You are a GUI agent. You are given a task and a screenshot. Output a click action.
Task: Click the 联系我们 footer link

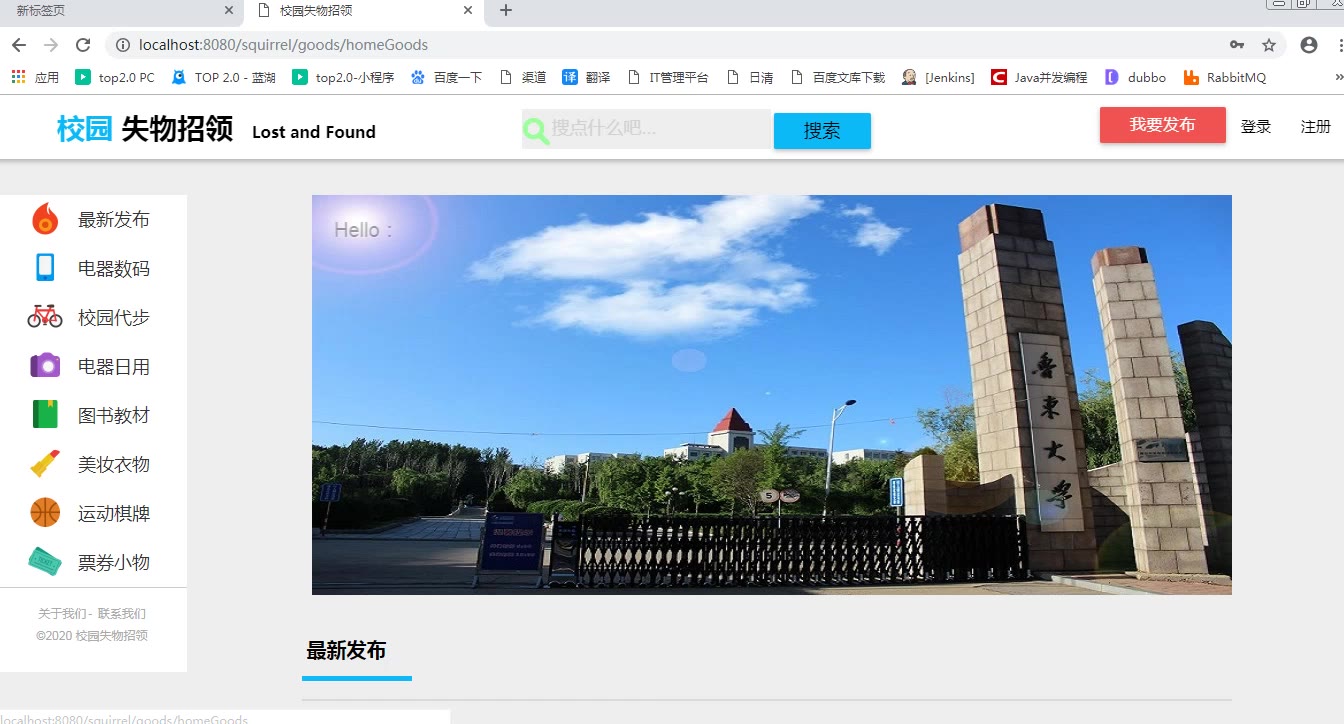[x=122, y=613]
